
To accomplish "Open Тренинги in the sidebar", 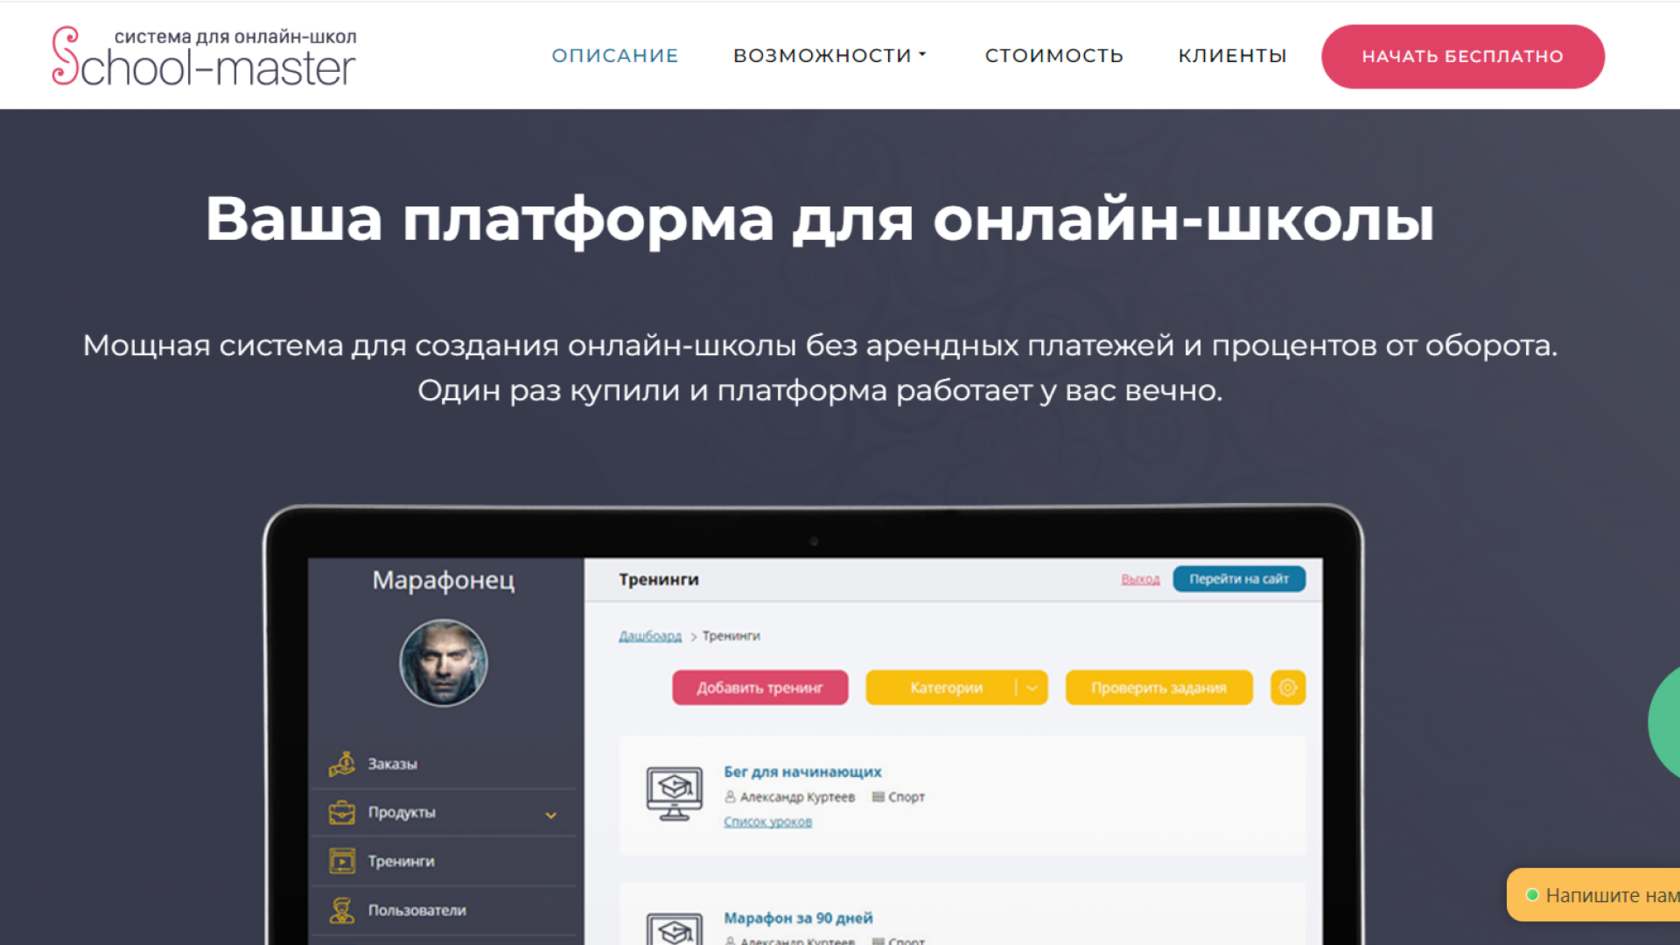I will click(x=401, y=861).
